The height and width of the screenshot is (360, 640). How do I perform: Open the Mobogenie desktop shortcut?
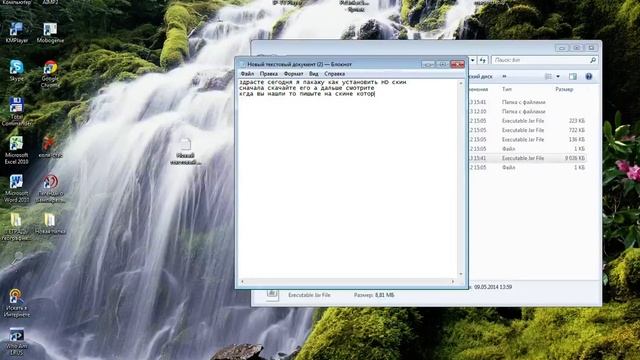pyautogui.click(x=50, y=32)
